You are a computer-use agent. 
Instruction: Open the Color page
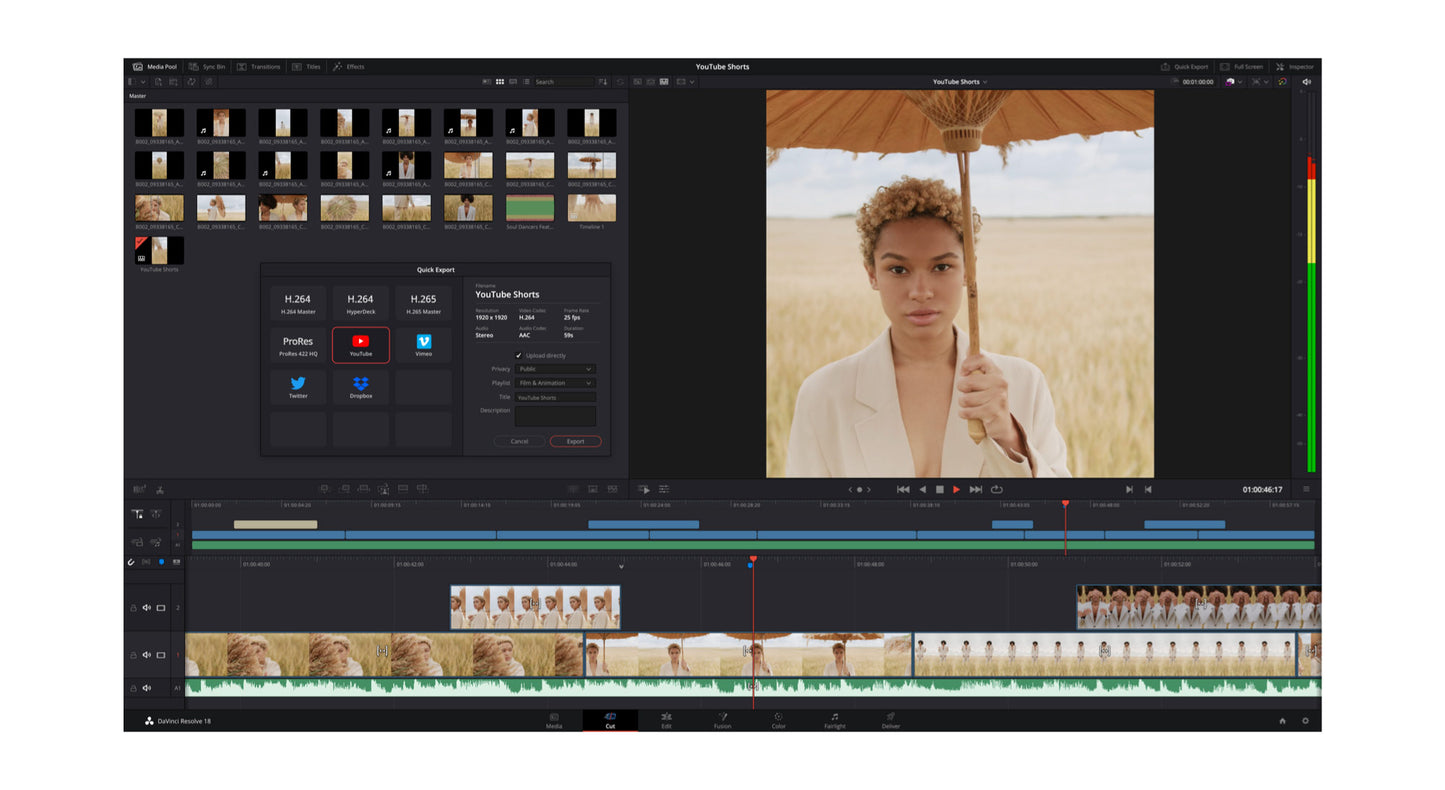pos(778,720)
